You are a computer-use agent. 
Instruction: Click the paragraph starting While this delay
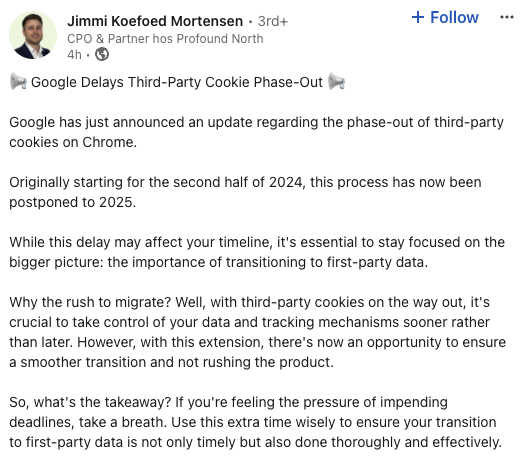(x=257, y=252)
